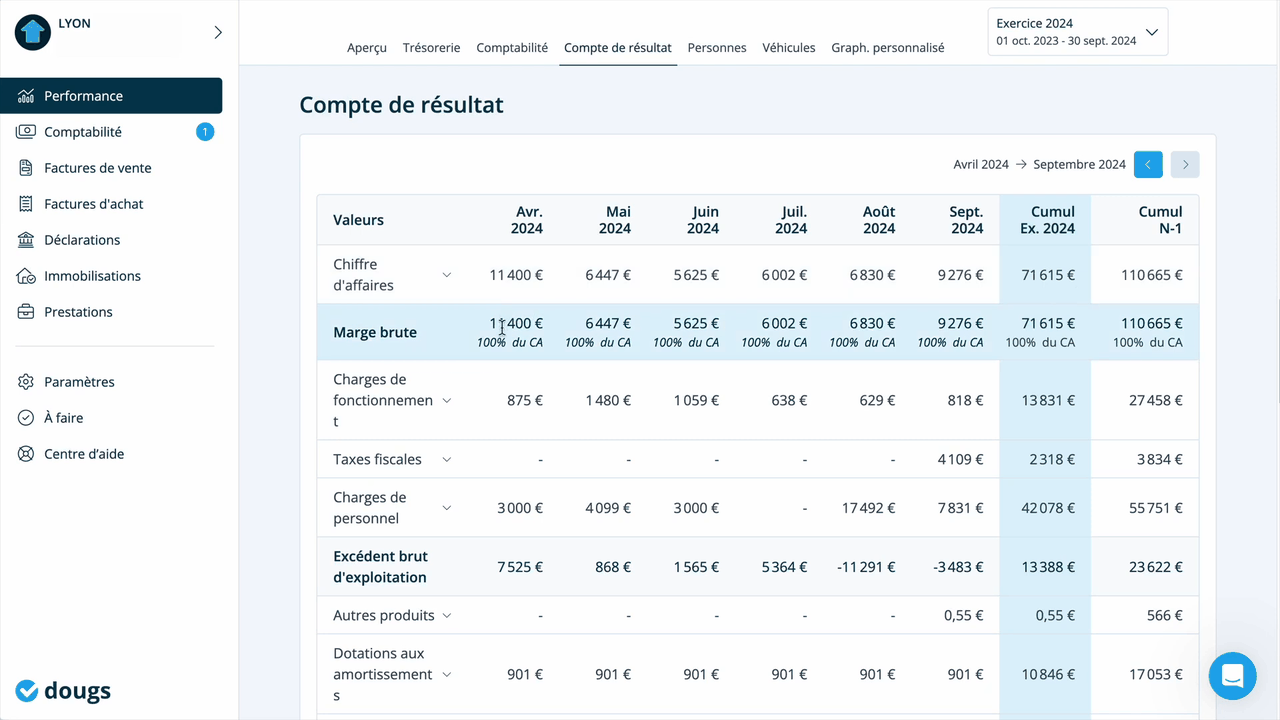Switch to the Trésorerie tab
Image resolution: width=1280 pixels, height=720 pixels.
[432, 48]
